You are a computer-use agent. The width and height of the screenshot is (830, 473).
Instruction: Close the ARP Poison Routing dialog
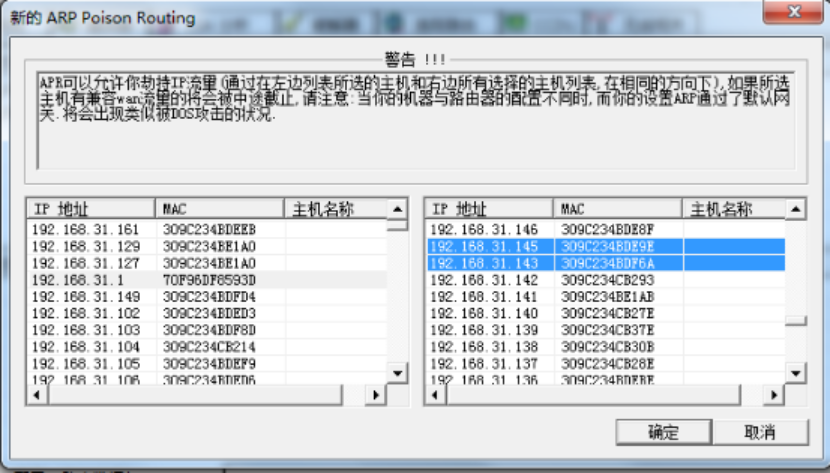[793, 12]
